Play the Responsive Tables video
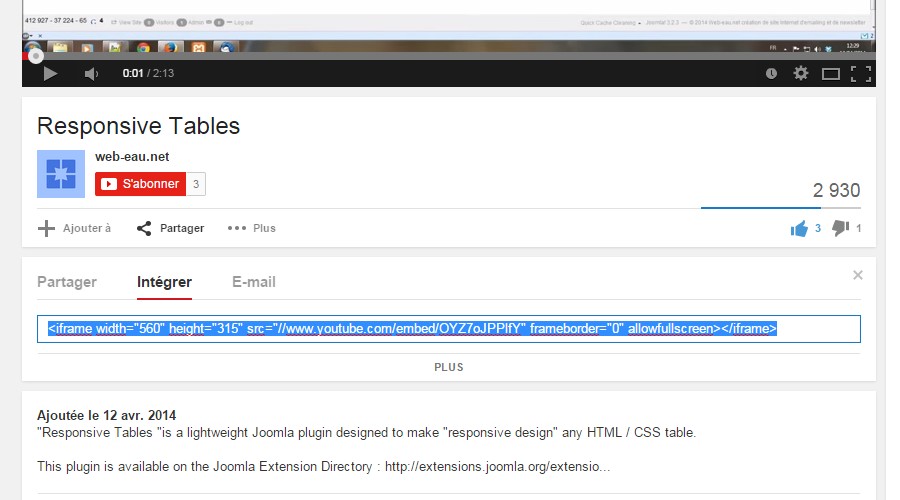 pos(50,73)
